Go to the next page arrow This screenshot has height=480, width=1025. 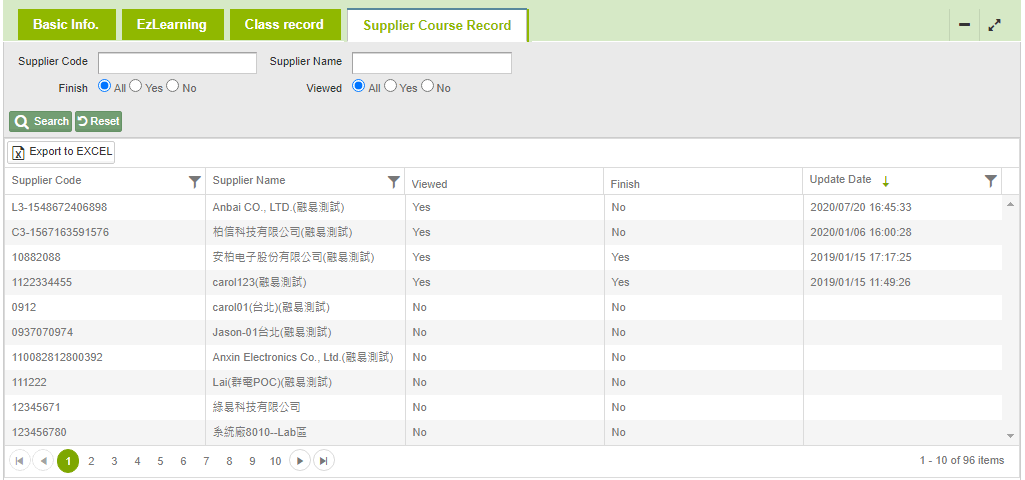[x=300, y=461]
